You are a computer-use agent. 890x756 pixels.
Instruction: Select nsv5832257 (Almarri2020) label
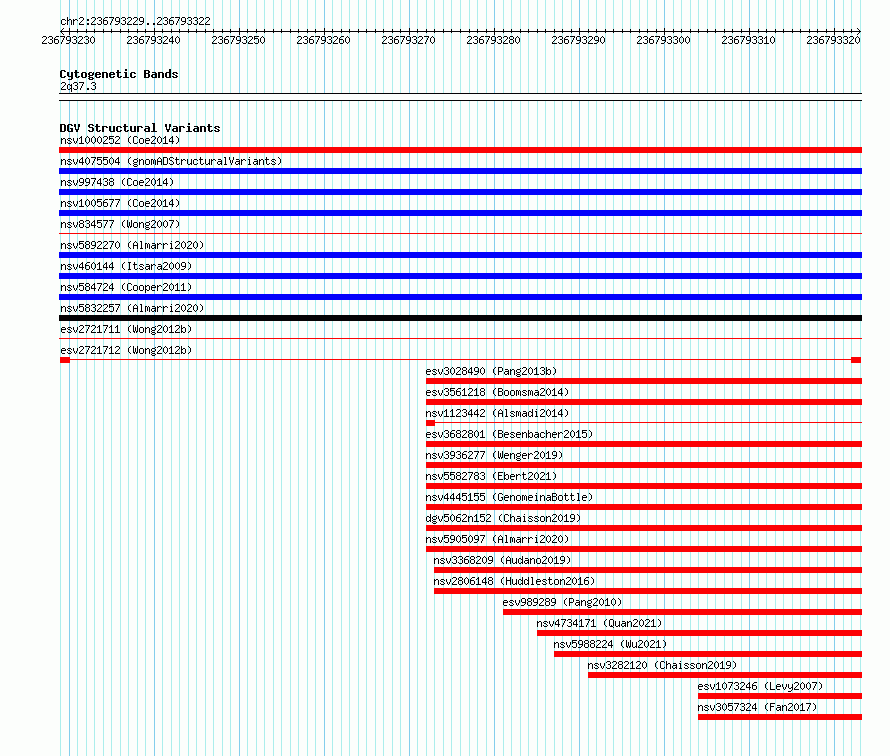[132, 308]
